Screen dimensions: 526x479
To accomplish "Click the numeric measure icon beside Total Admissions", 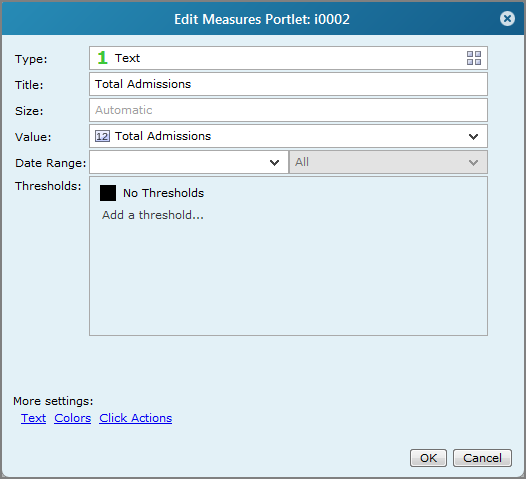I will pos(102,136).
